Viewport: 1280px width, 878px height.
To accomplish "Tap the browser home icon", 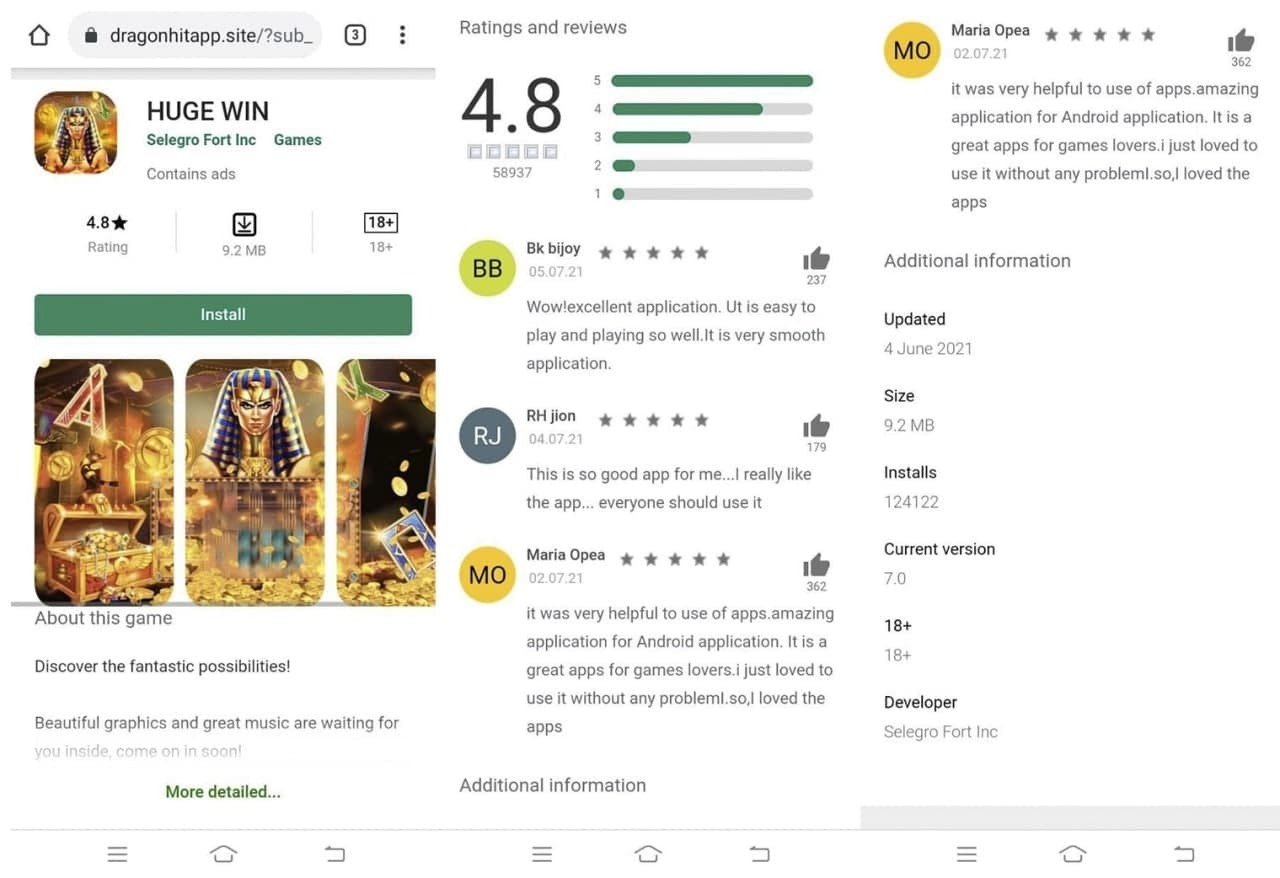I will (39, 36).
